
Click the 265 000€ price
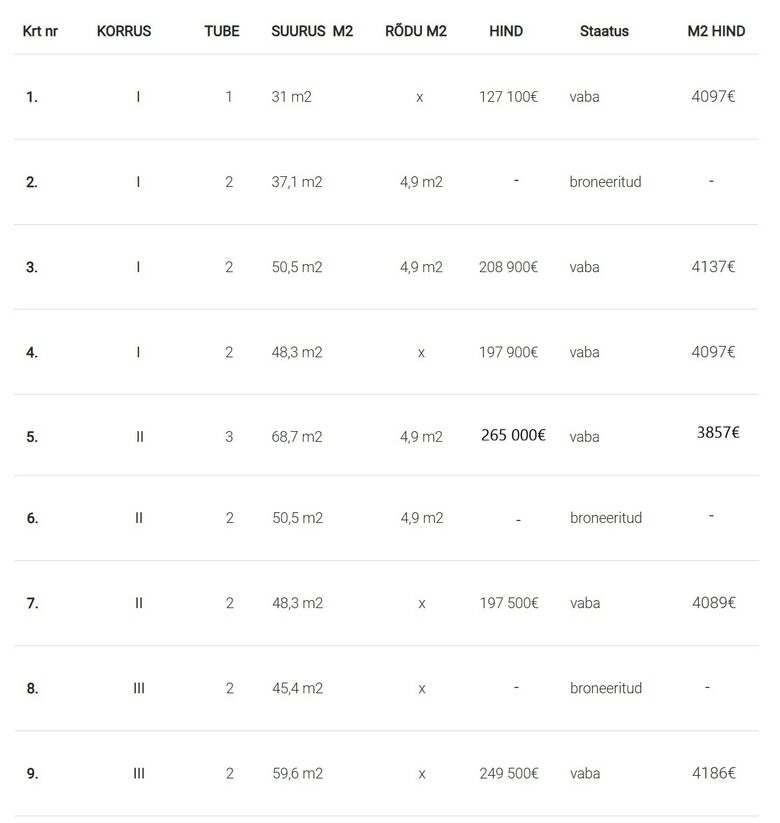point(513,435)
